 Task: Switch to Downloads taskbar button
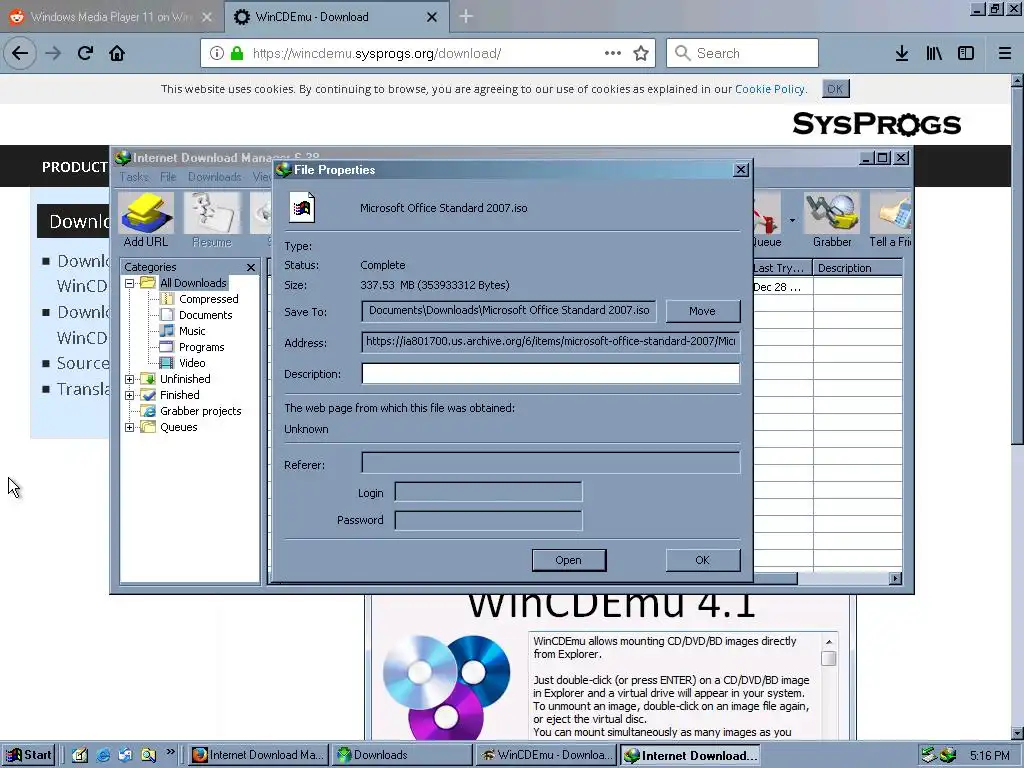tap(402, 755)
